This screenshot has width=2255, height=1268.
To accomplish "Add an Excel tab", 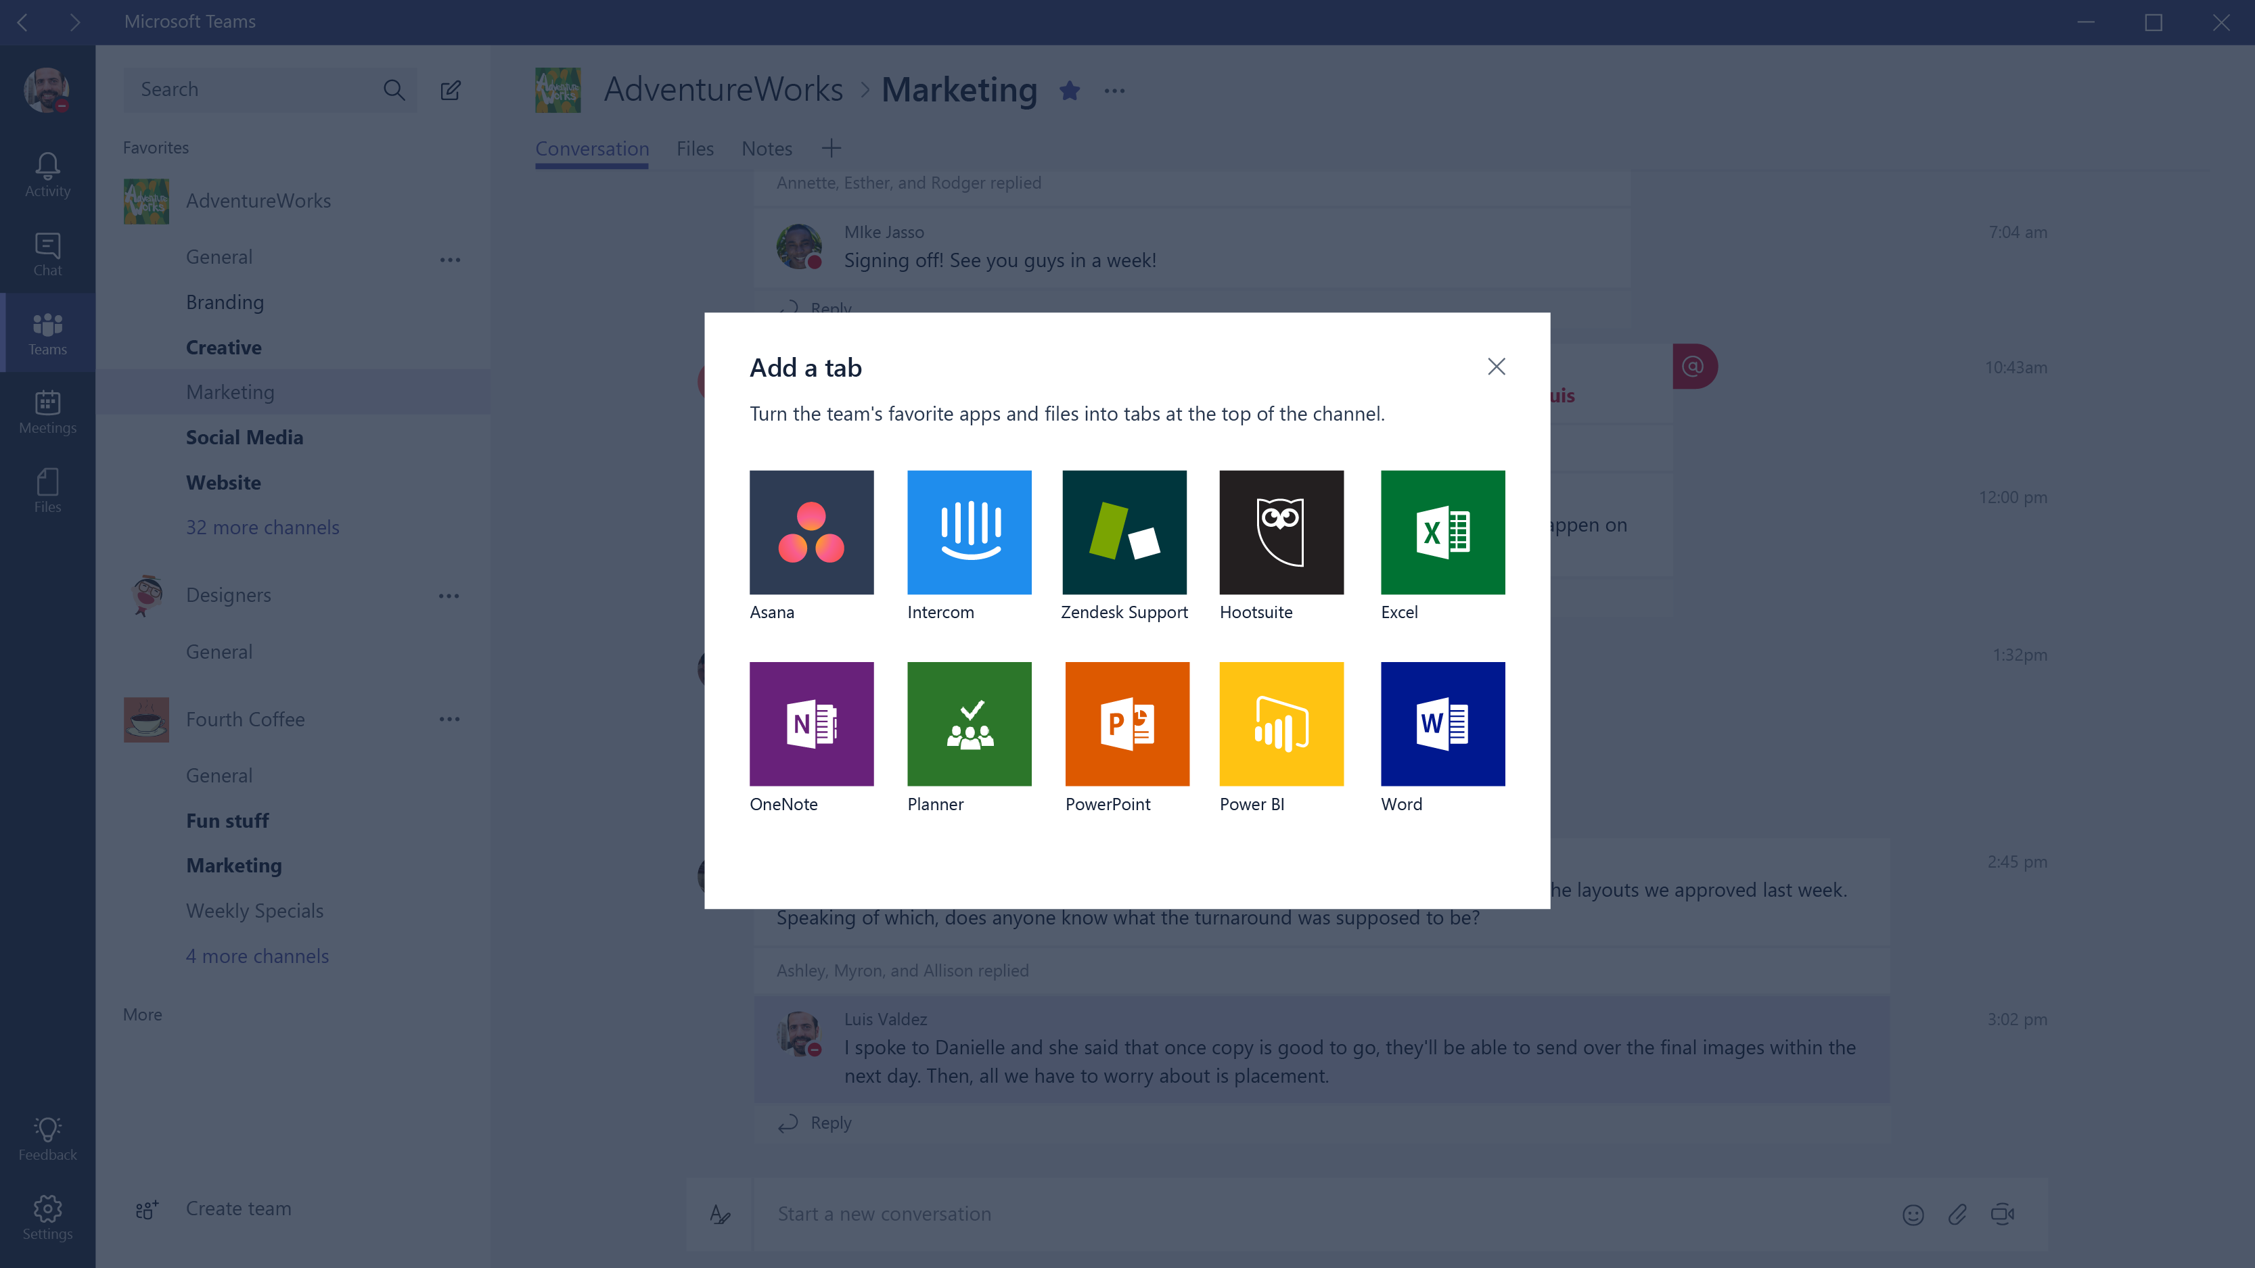I will (1442, 532).
